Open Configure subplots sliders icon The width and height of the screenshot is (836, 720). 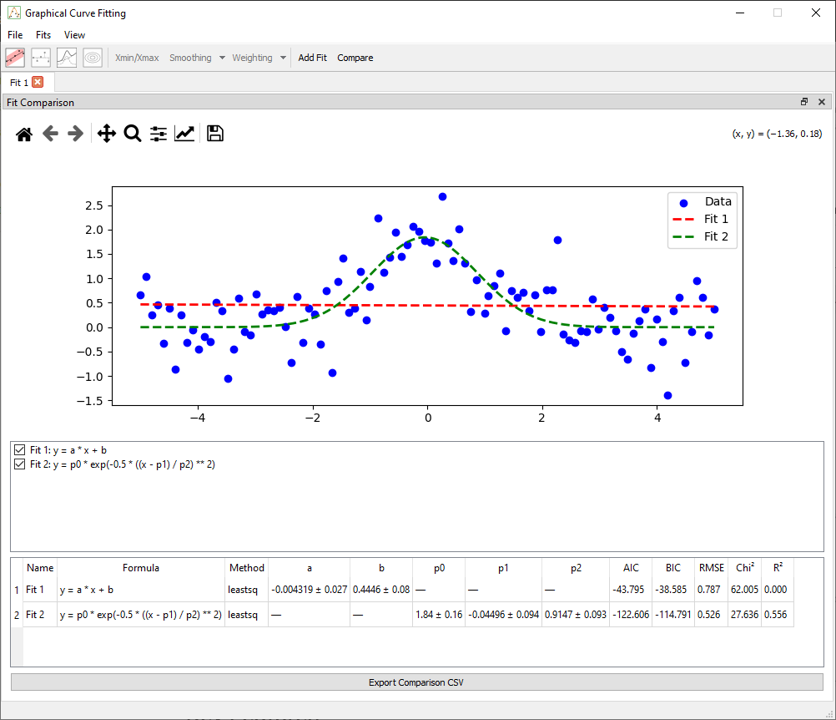tap(158, 133)
